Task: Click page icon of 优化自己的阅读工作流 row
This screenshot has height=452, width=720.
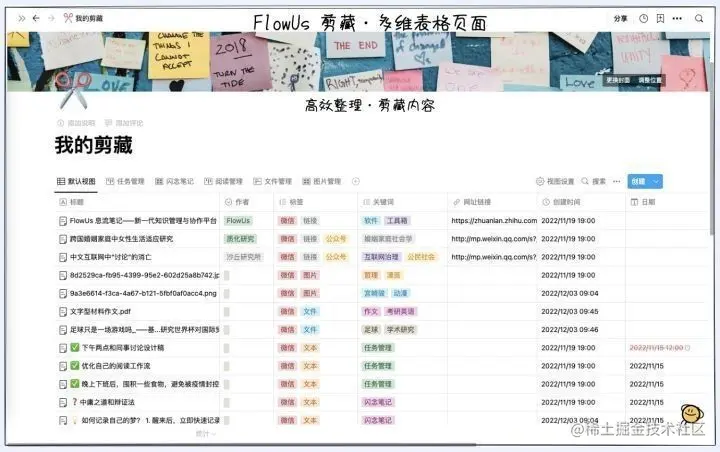Action: [63, 366]
